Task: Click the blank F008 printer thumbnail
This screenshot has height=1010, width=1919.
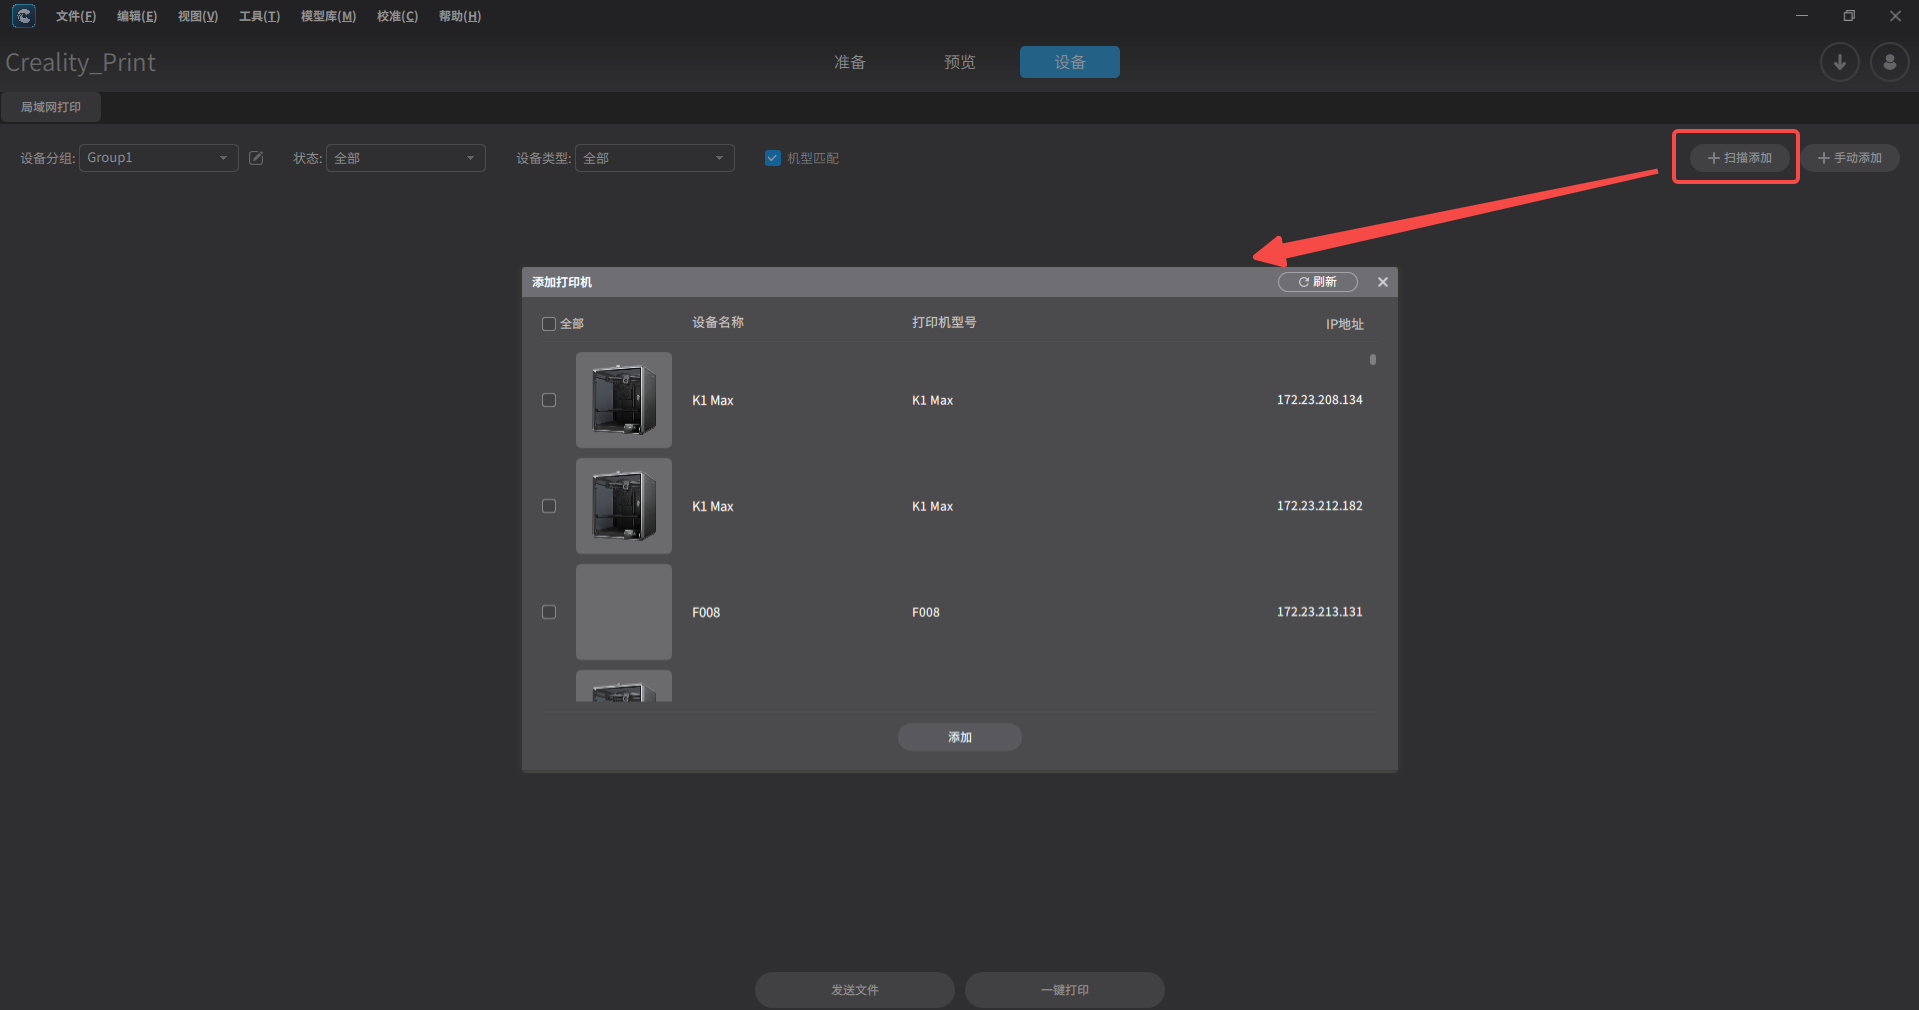Action: (624, 612)
